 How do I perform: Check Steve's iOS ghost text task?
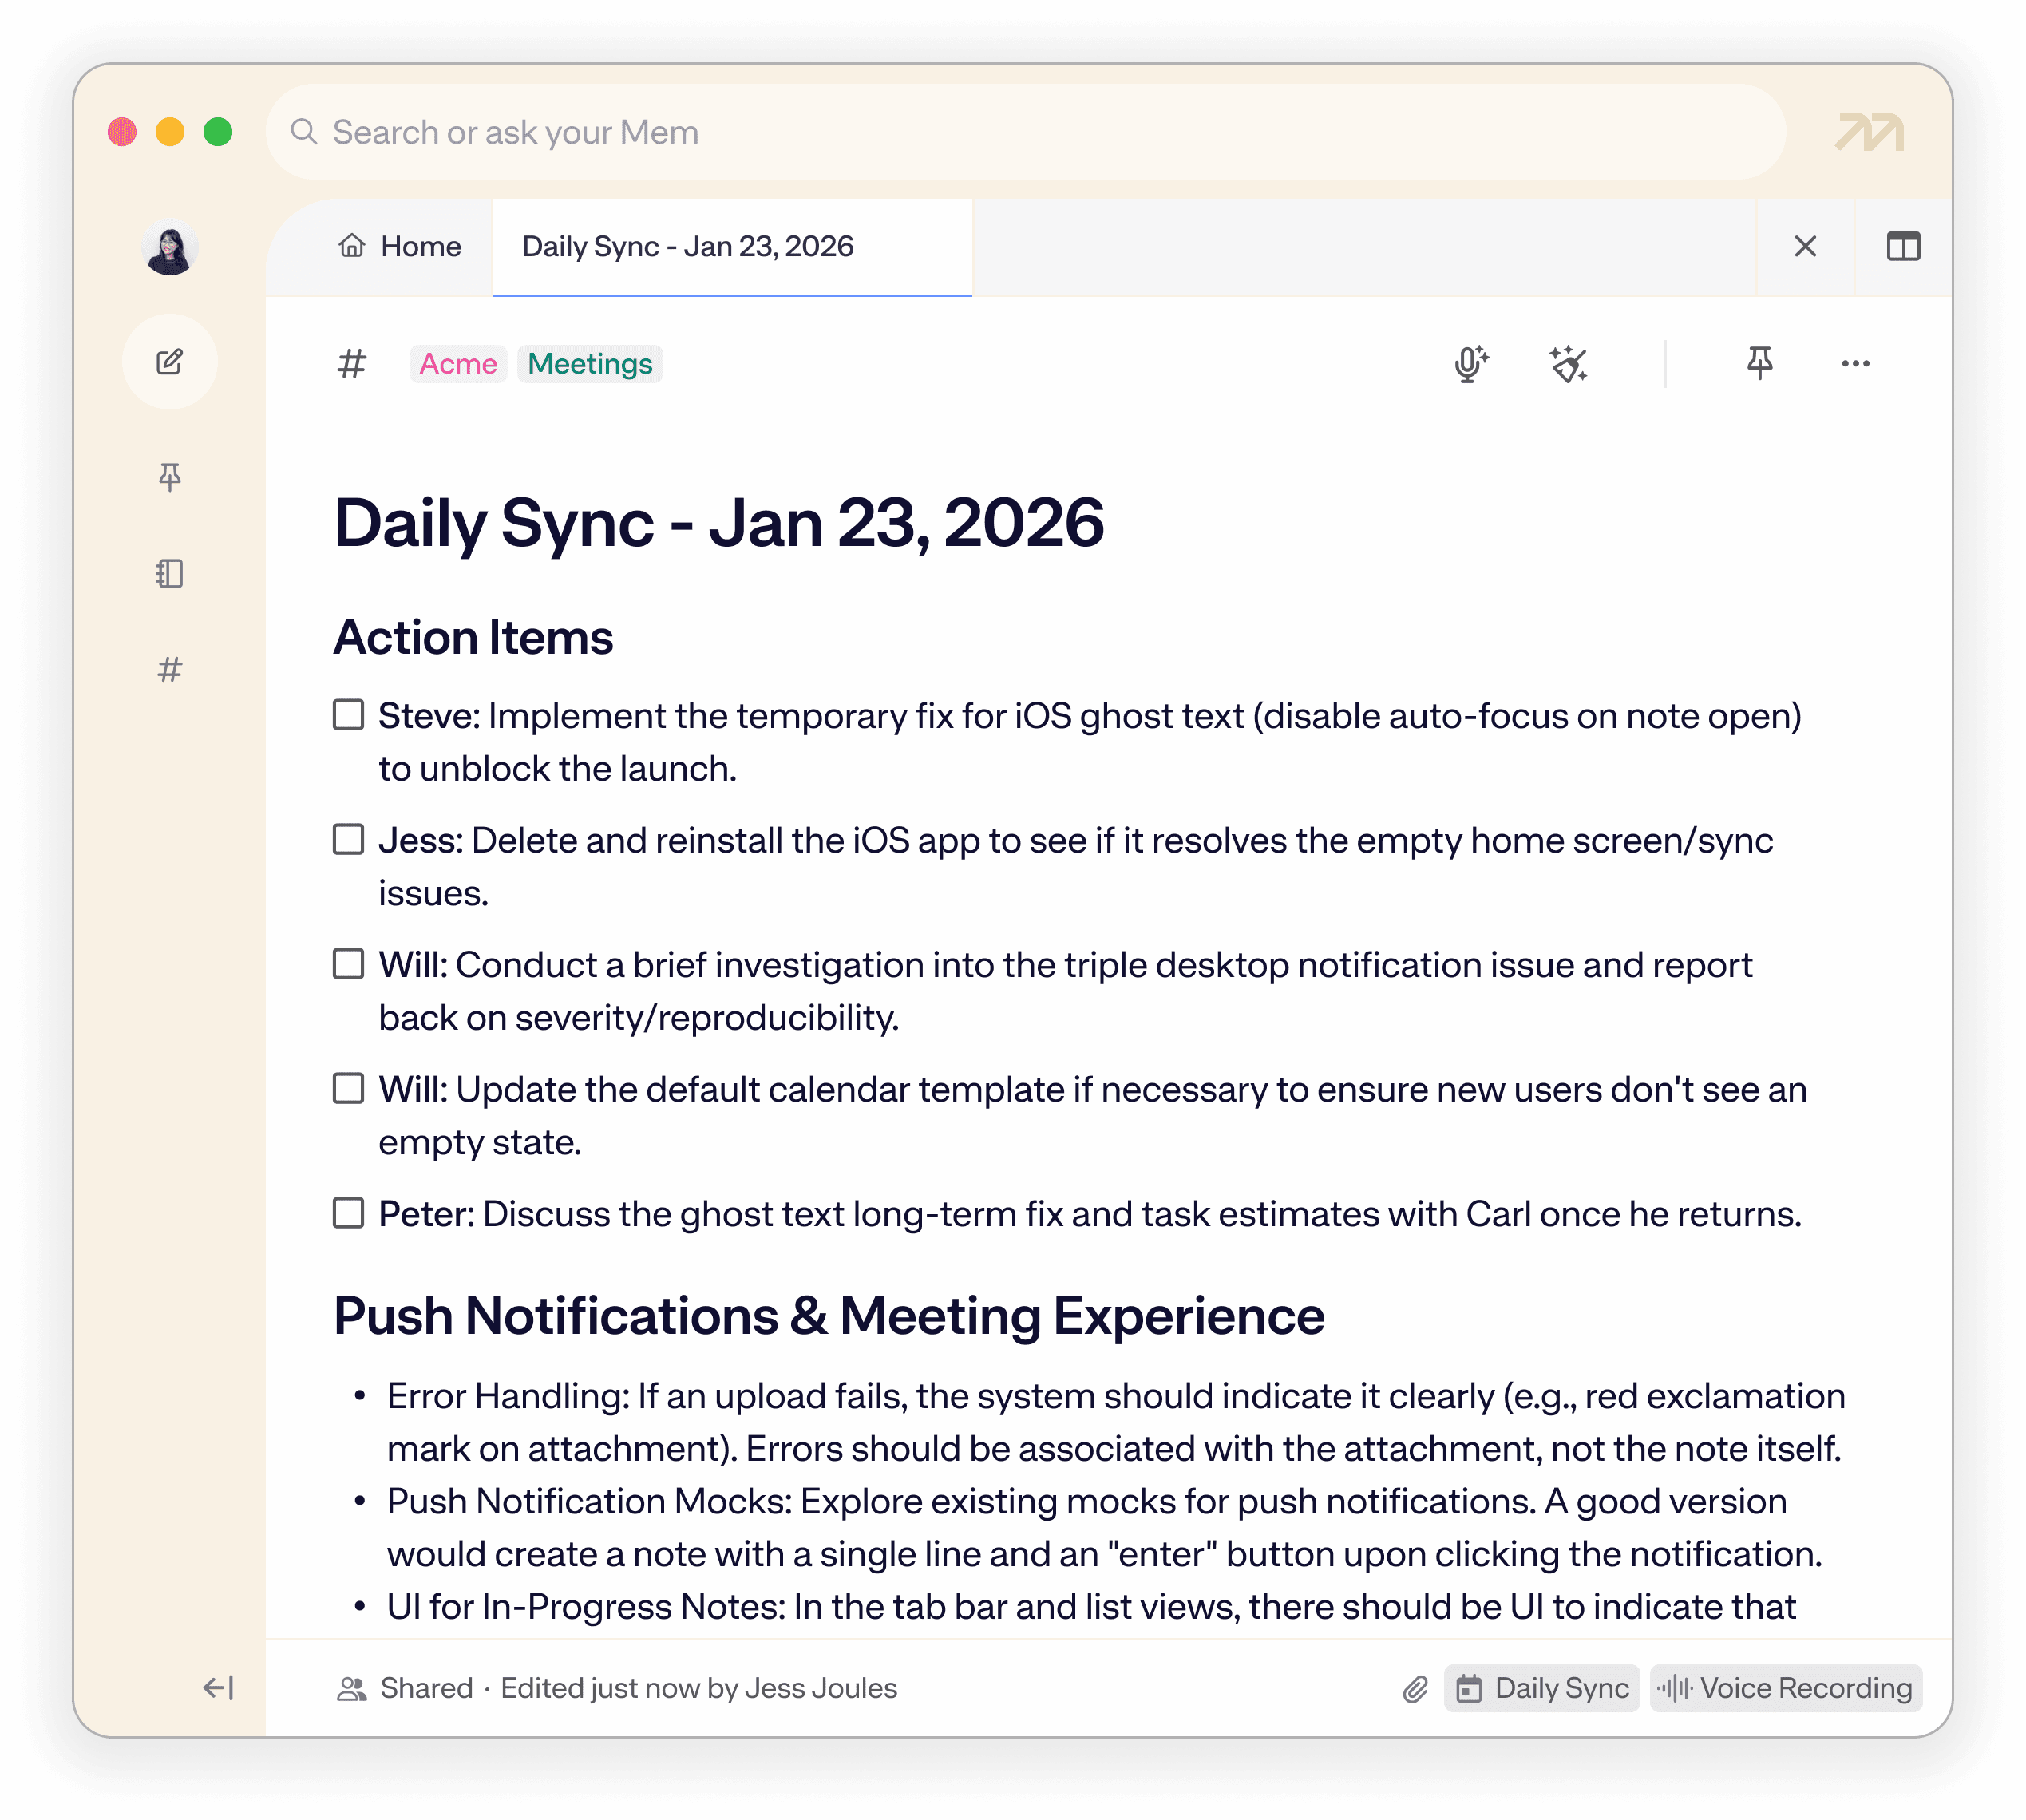pyautogui.click(x=348, y=715)
